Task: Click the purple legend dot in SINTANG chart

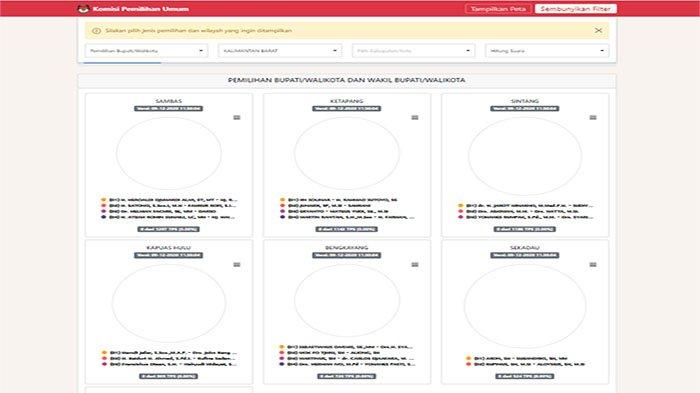Action: (x=460, y=217)
